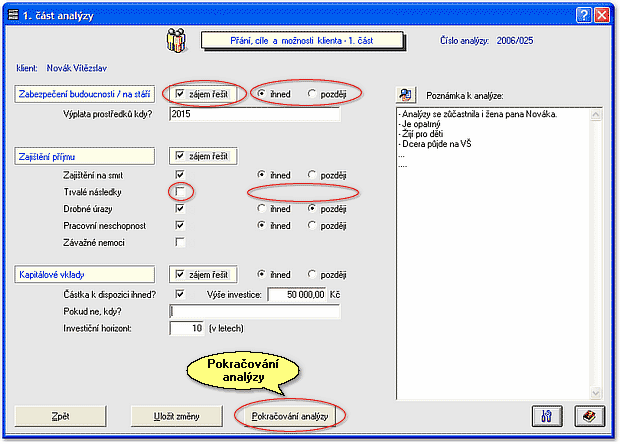Open the tools button at bottom right
The image size is (620, 444).
coord(547,413)
